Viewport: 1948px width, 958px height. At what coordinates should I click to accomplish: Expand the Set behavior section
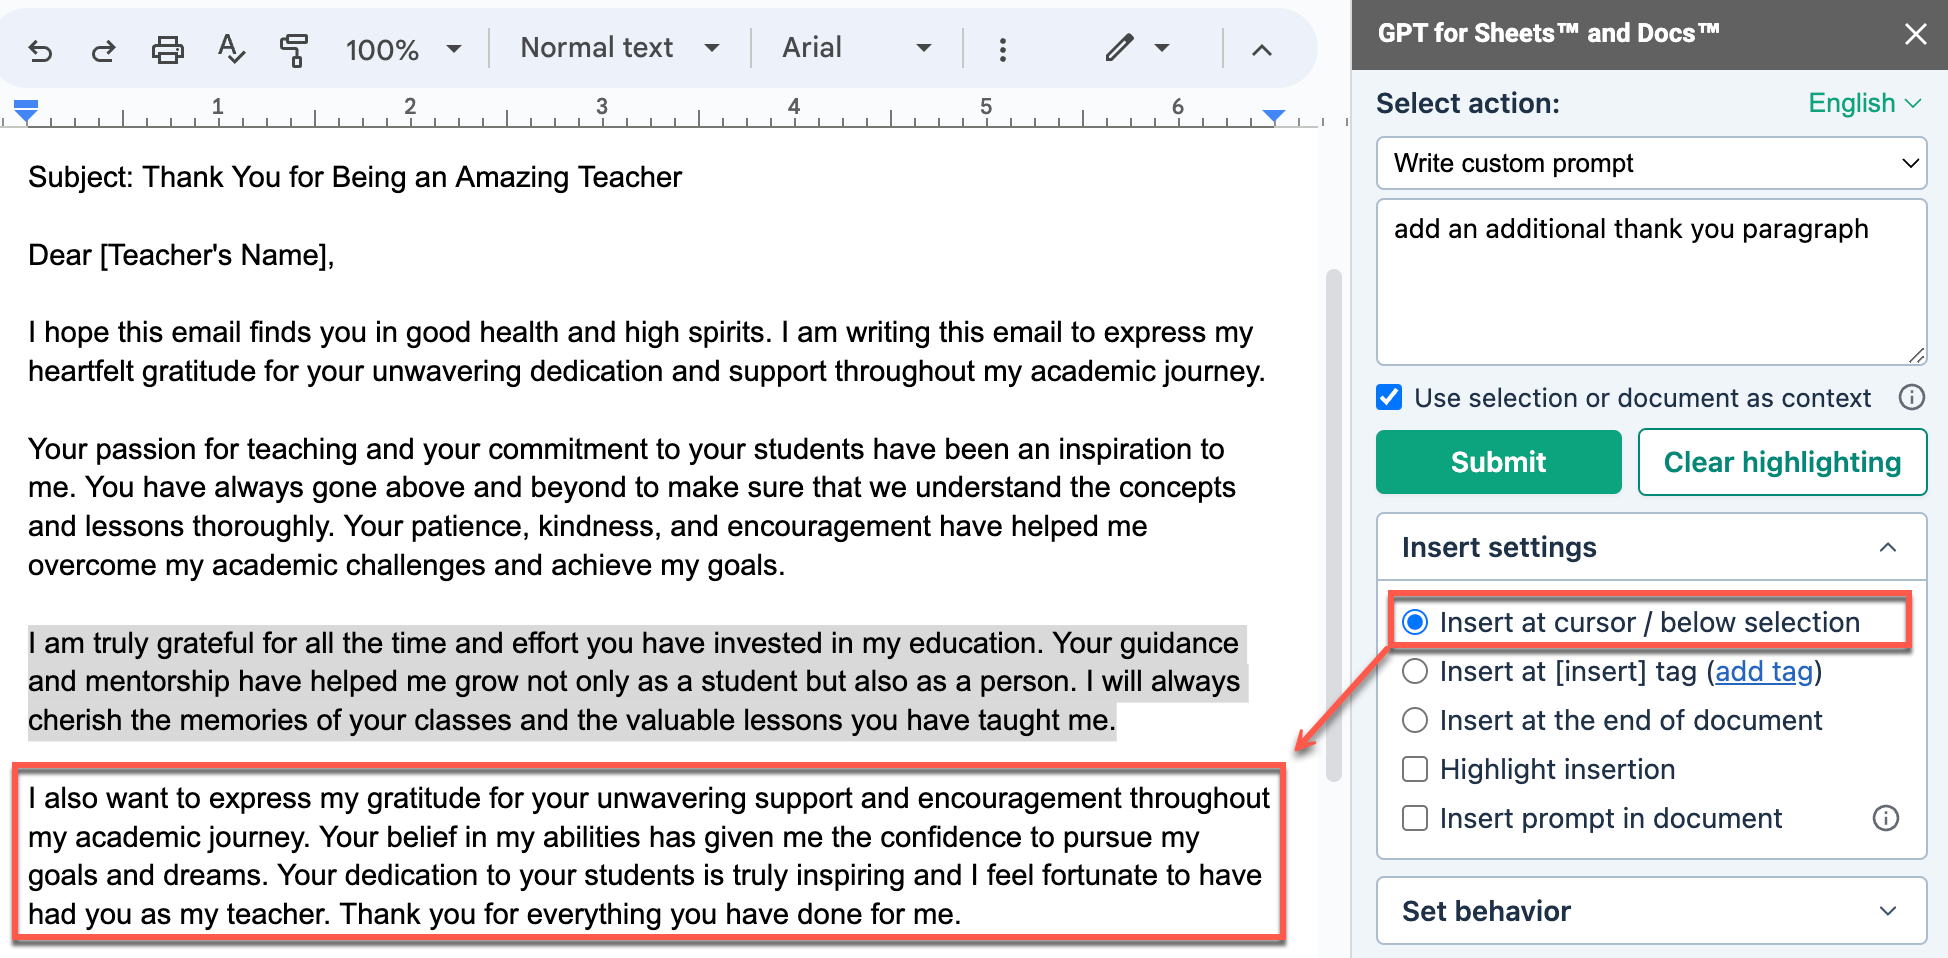[1651, 911]
